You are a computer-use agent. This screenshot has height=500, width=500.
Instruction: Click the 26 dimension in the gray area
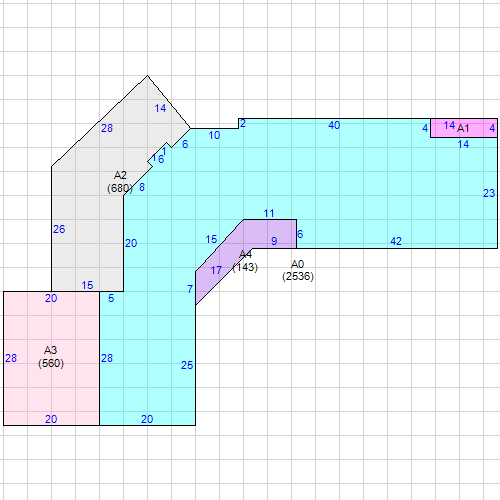click(x=59, y=229)
